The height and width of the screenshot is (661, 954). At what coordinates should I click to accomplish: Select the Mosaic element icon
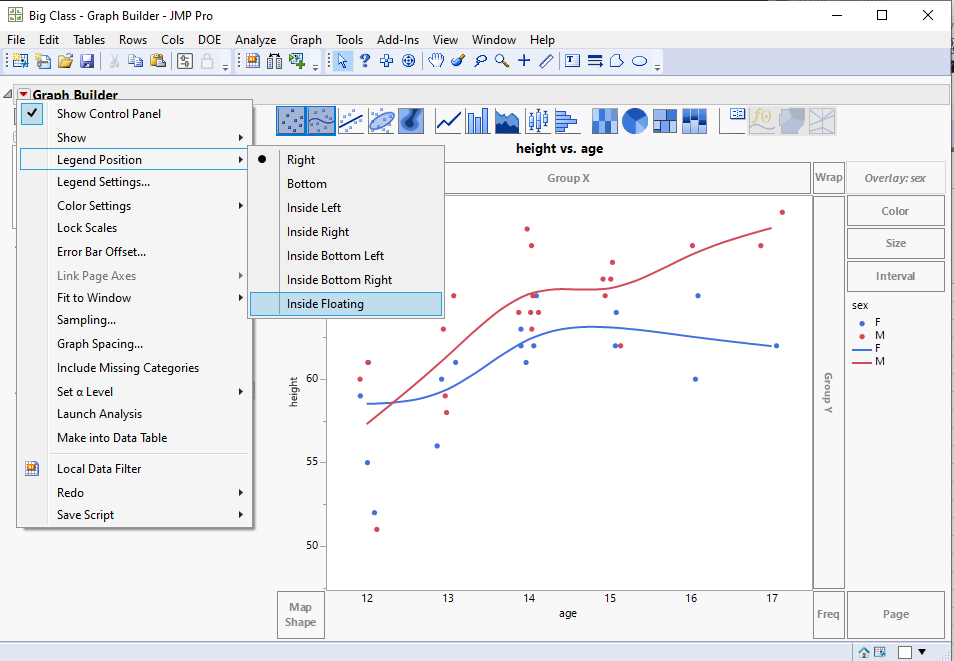click(x=694, y=121)
